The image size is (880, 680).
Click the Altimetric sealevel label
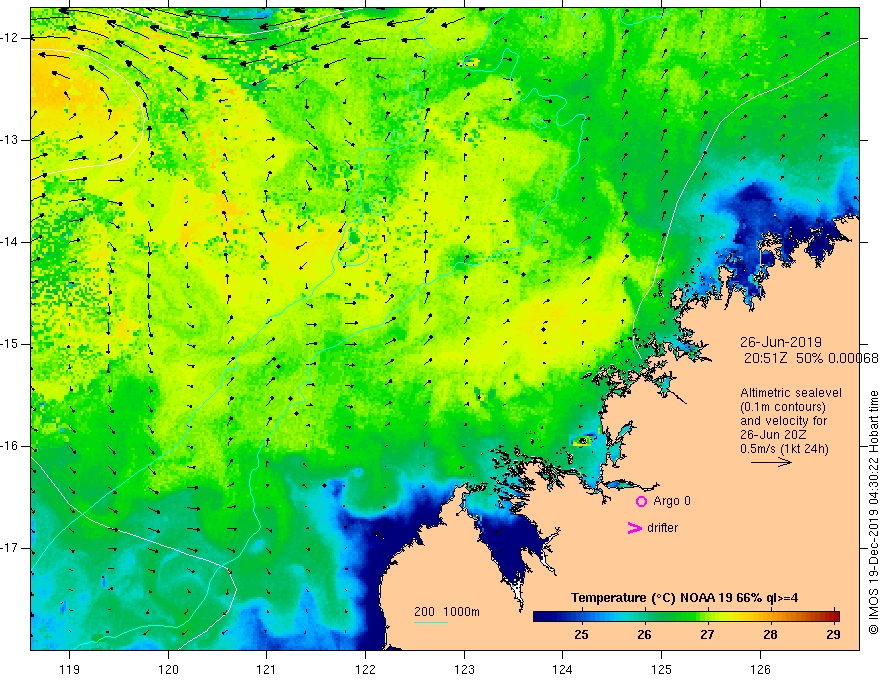coord(791,393)
